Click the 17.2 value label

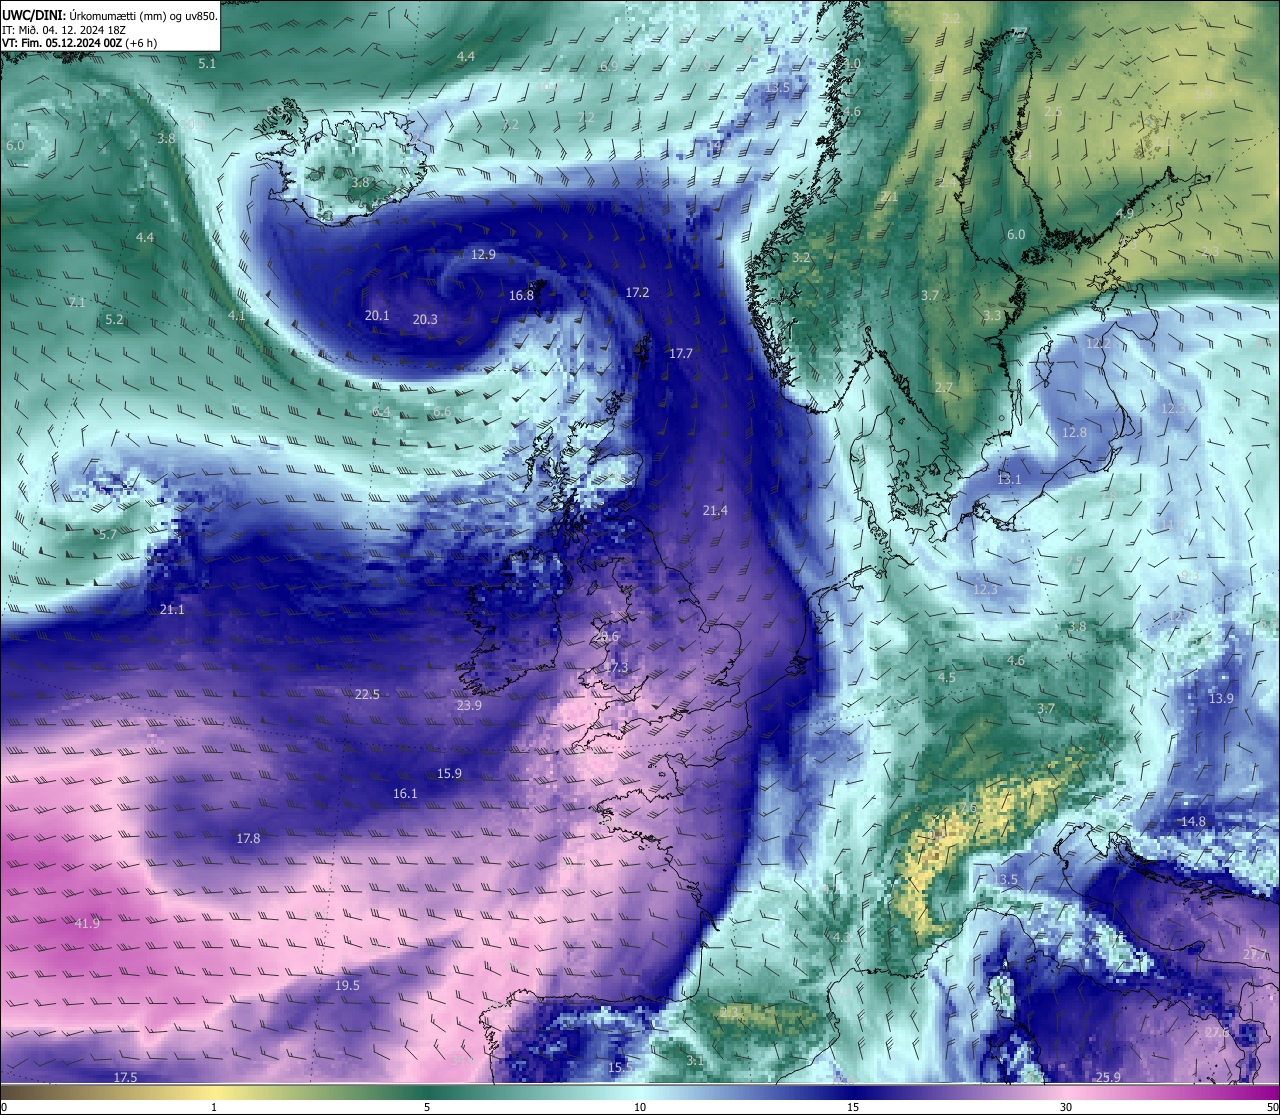coord(637,293)
